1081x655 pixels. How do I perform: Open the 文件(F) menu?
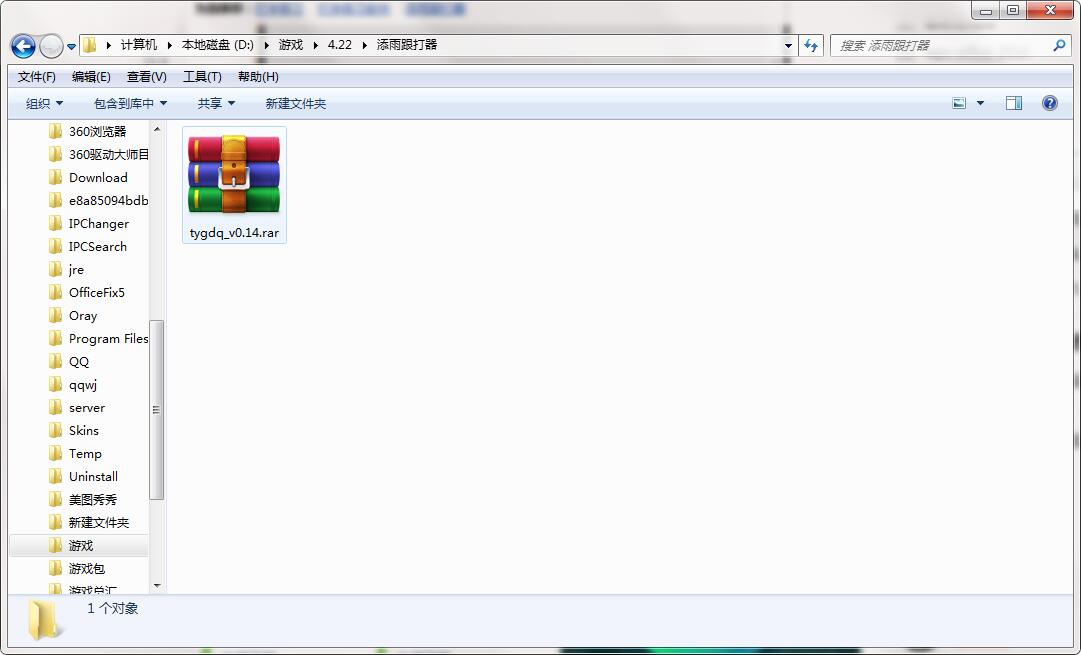(37, 77)
